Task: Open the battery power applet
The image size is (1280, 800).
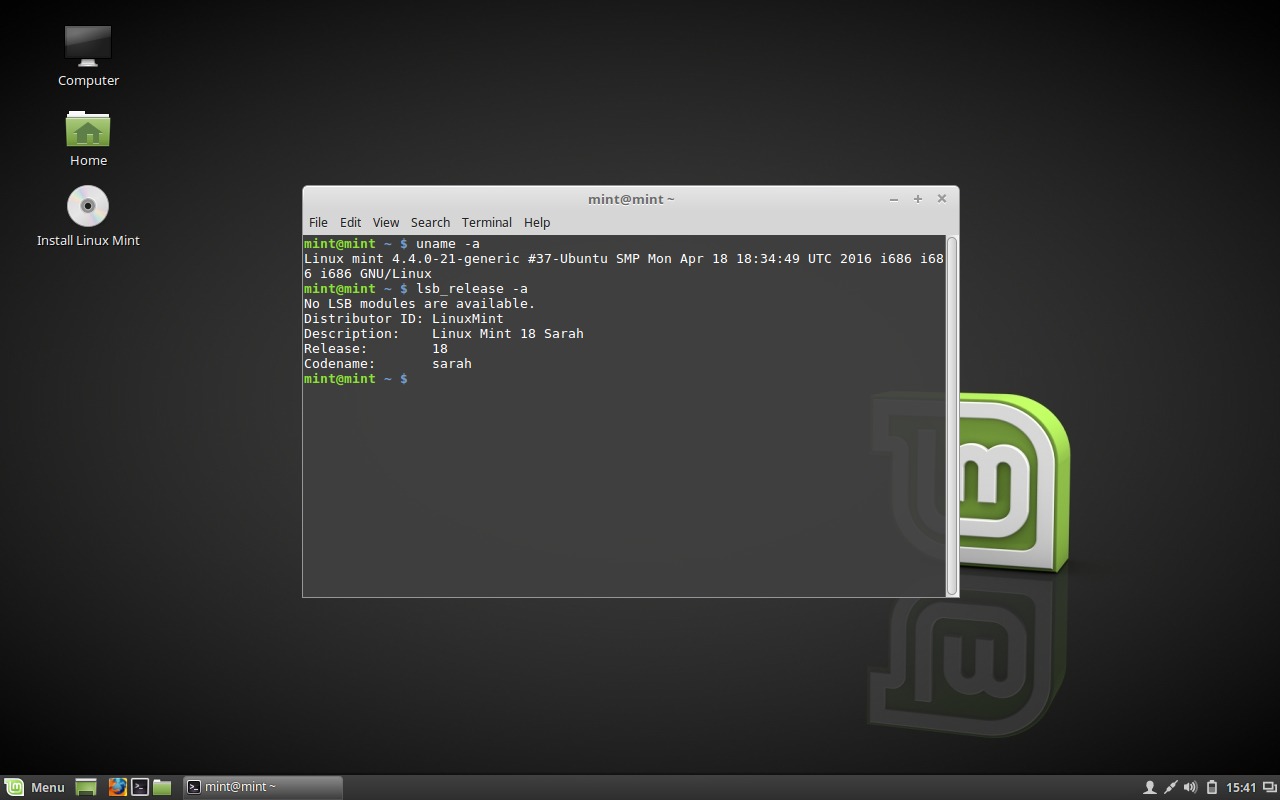Action: [x=1211, y=787]
